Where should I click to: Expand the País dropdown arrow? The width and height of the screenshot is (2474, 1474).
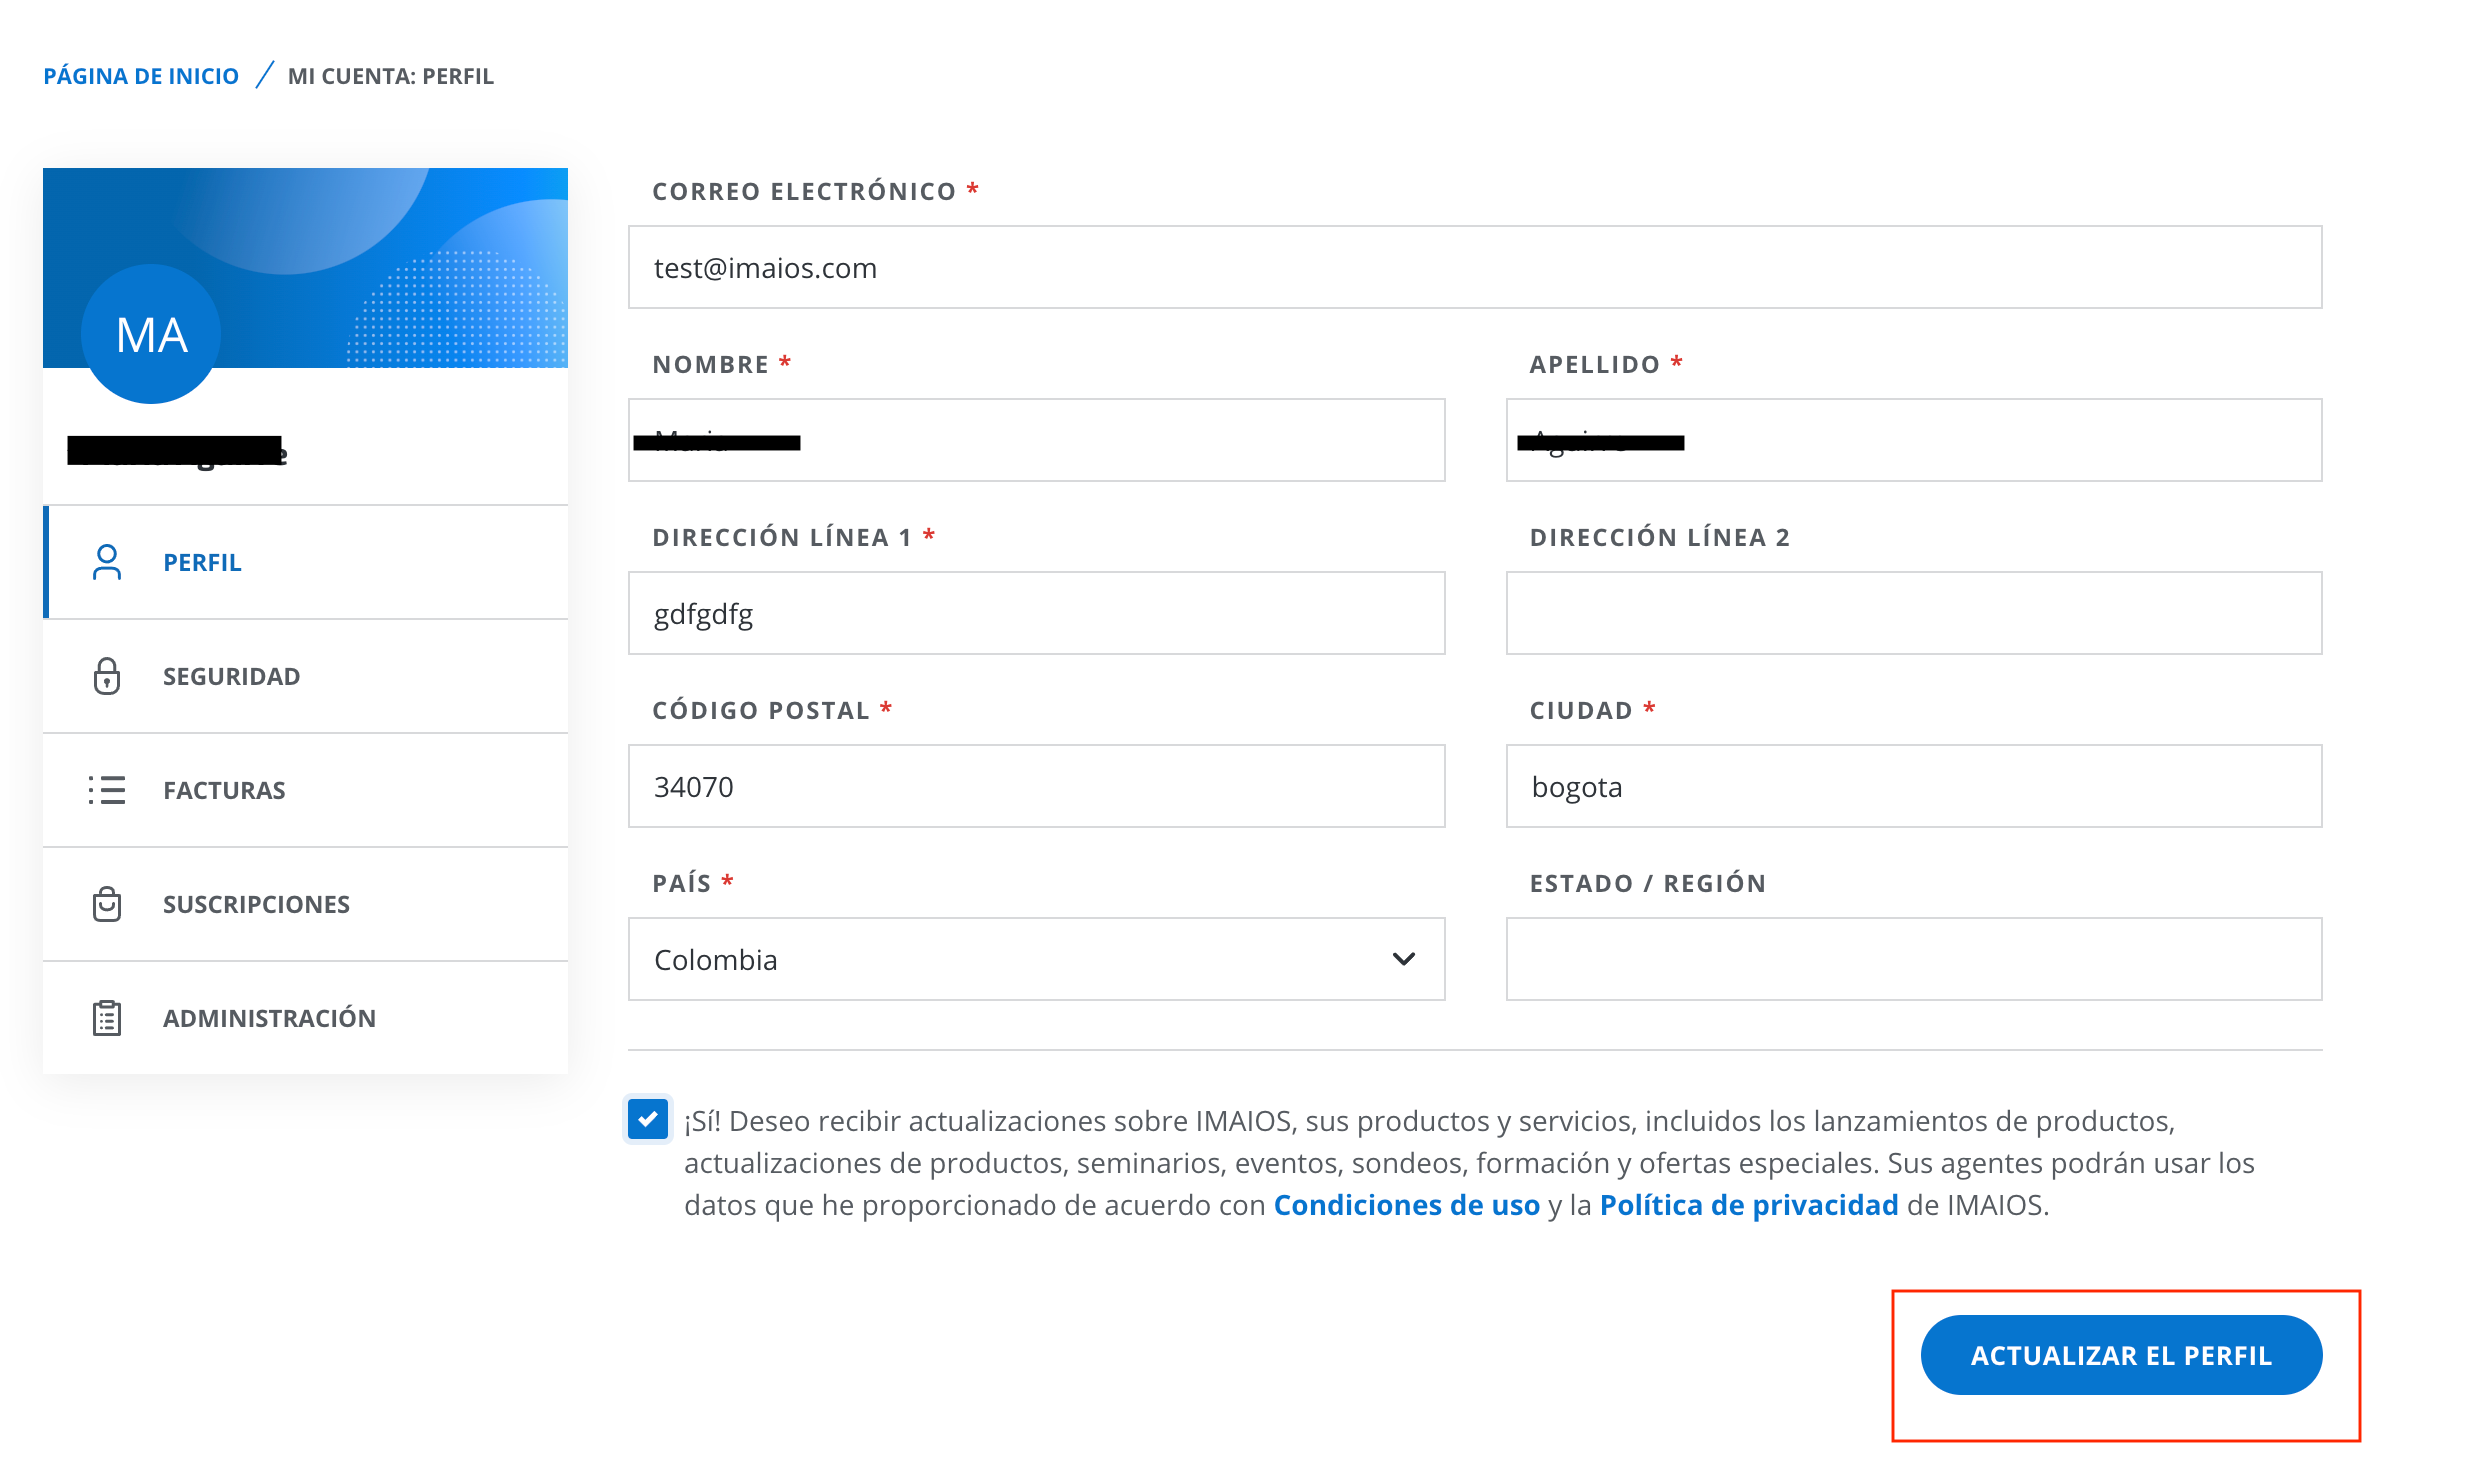click(x=1403, y=959)
